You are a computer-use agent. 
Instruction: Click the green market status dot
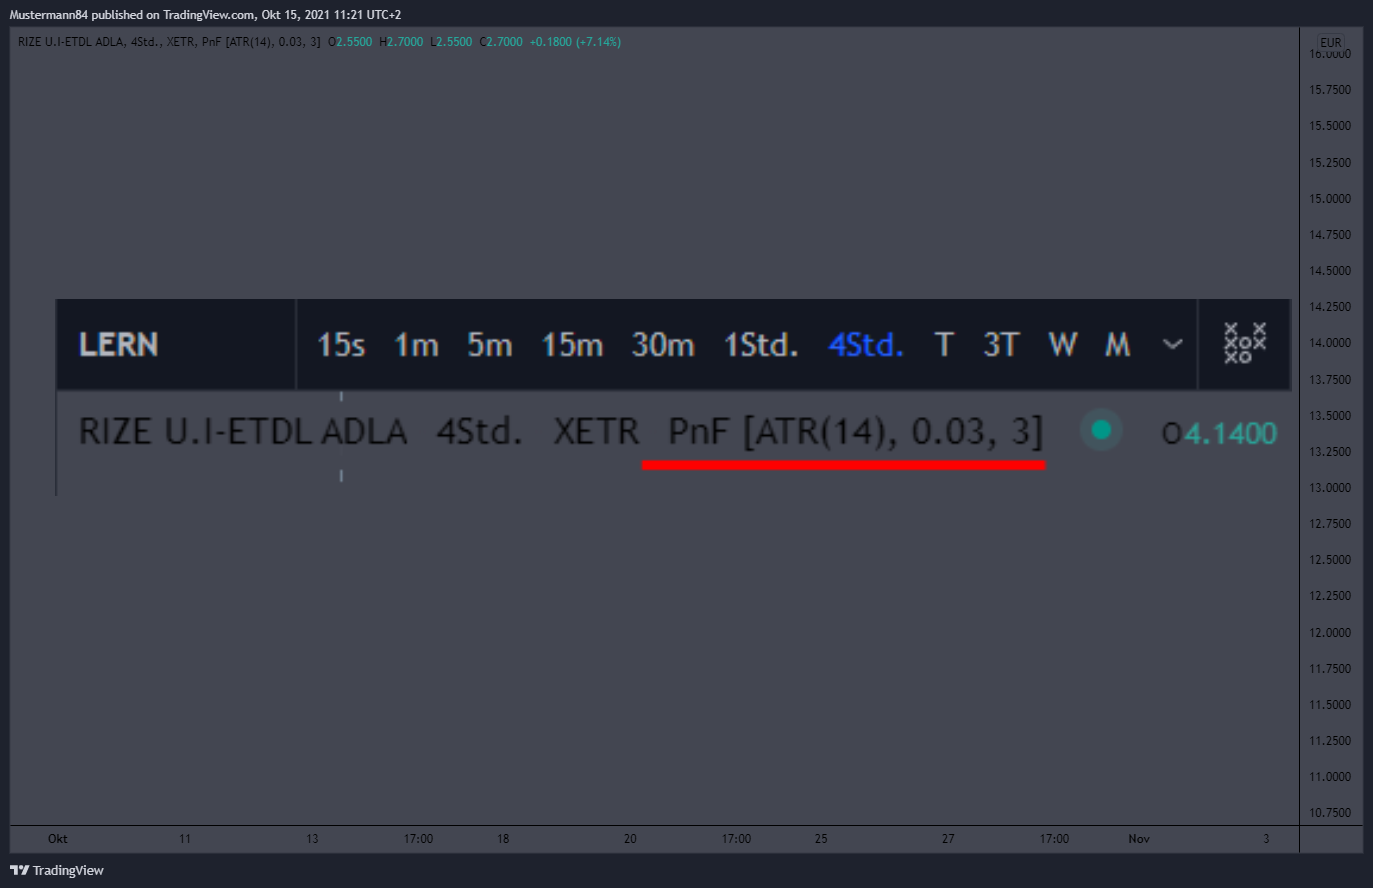coord(1102,431)
